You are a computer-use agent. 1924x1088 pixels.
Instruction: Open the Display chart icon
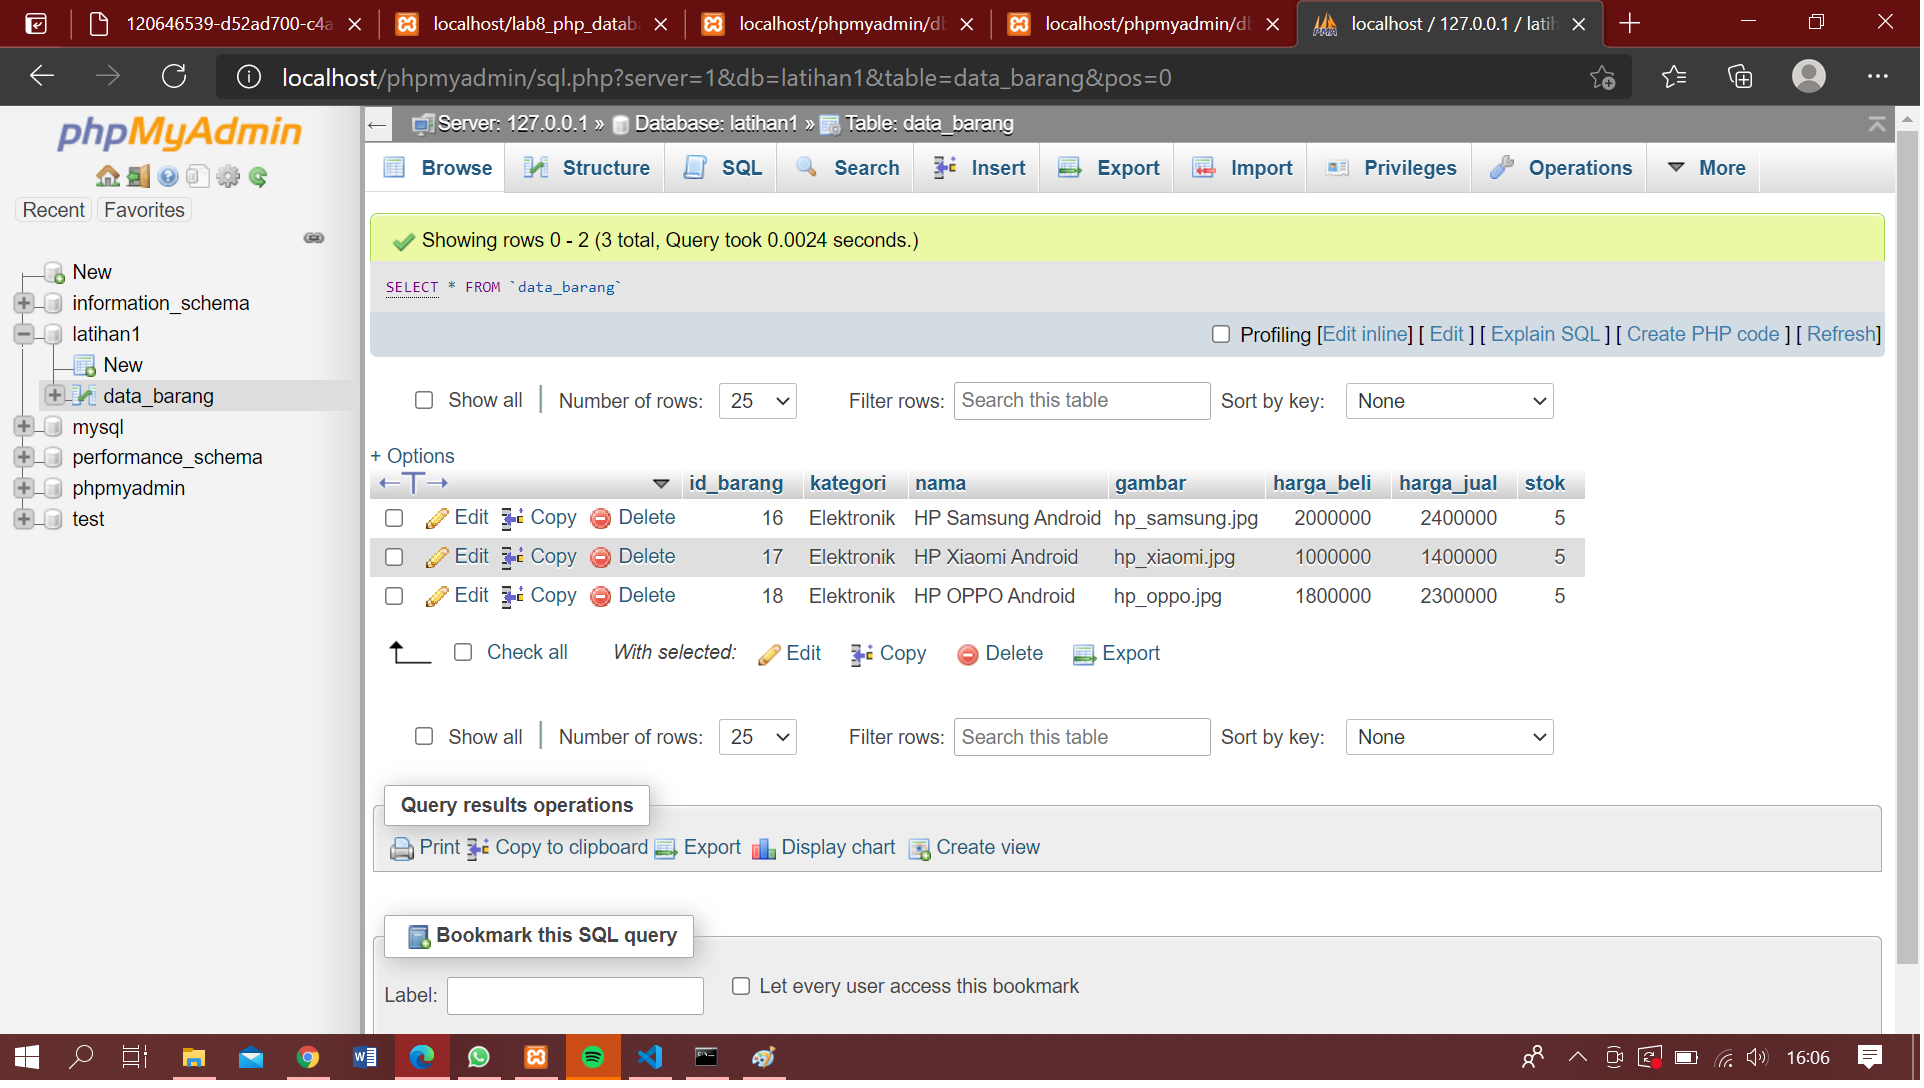coord(766,848)
